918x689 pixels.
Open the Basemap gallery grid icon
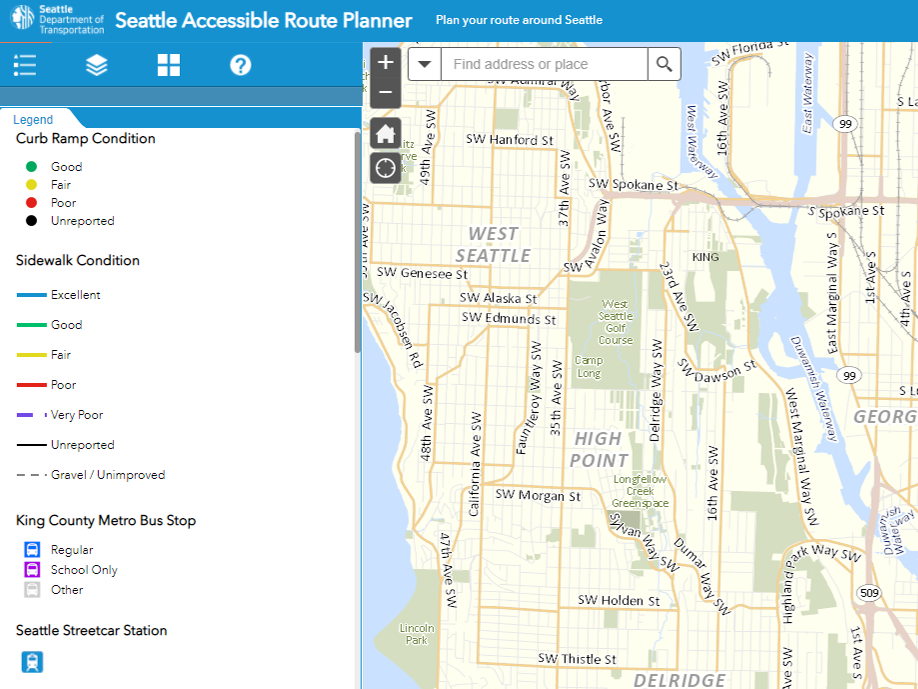click(169, 65)
